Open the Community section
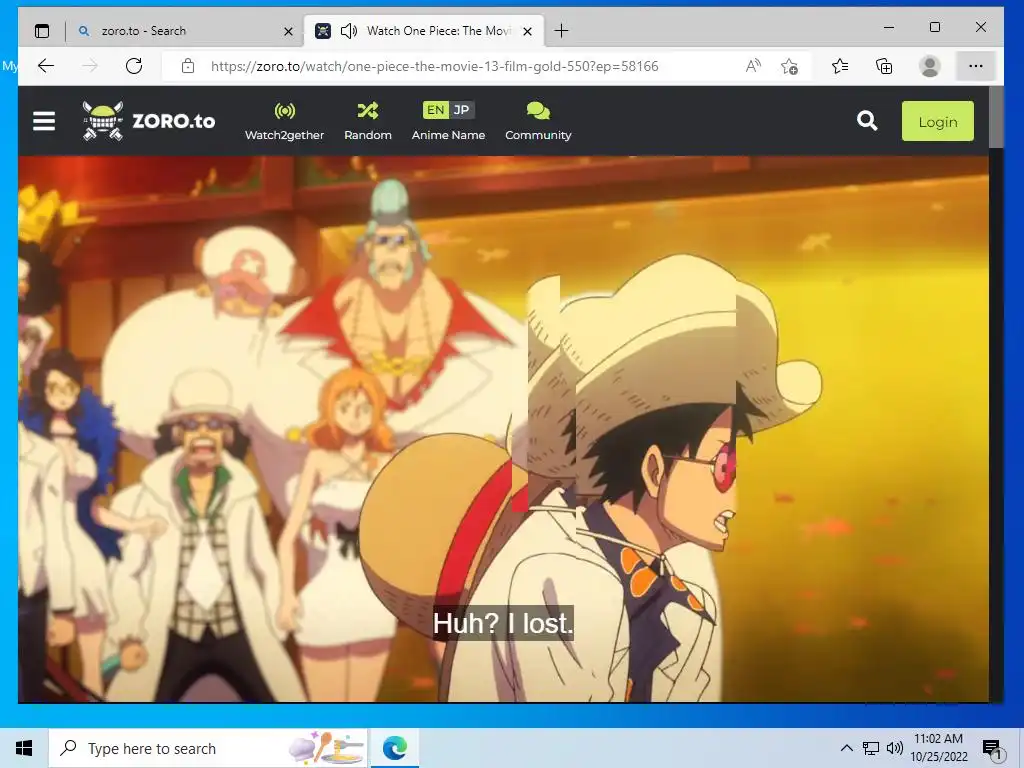1024x768 pixels. tap(538, 121)
